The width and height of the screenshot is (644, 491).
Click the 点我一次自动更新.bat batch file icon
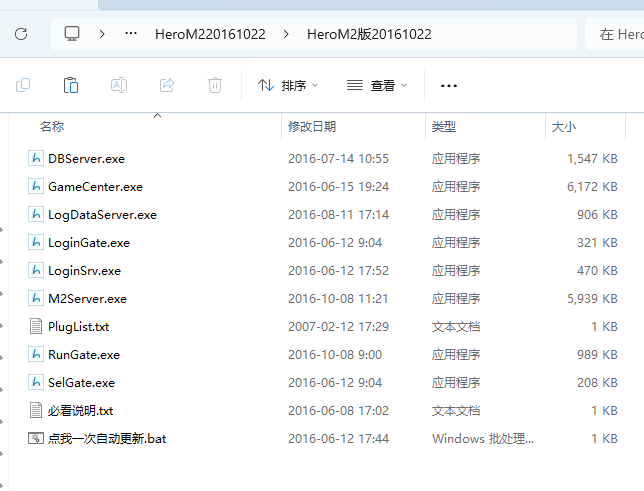point(36,438)
